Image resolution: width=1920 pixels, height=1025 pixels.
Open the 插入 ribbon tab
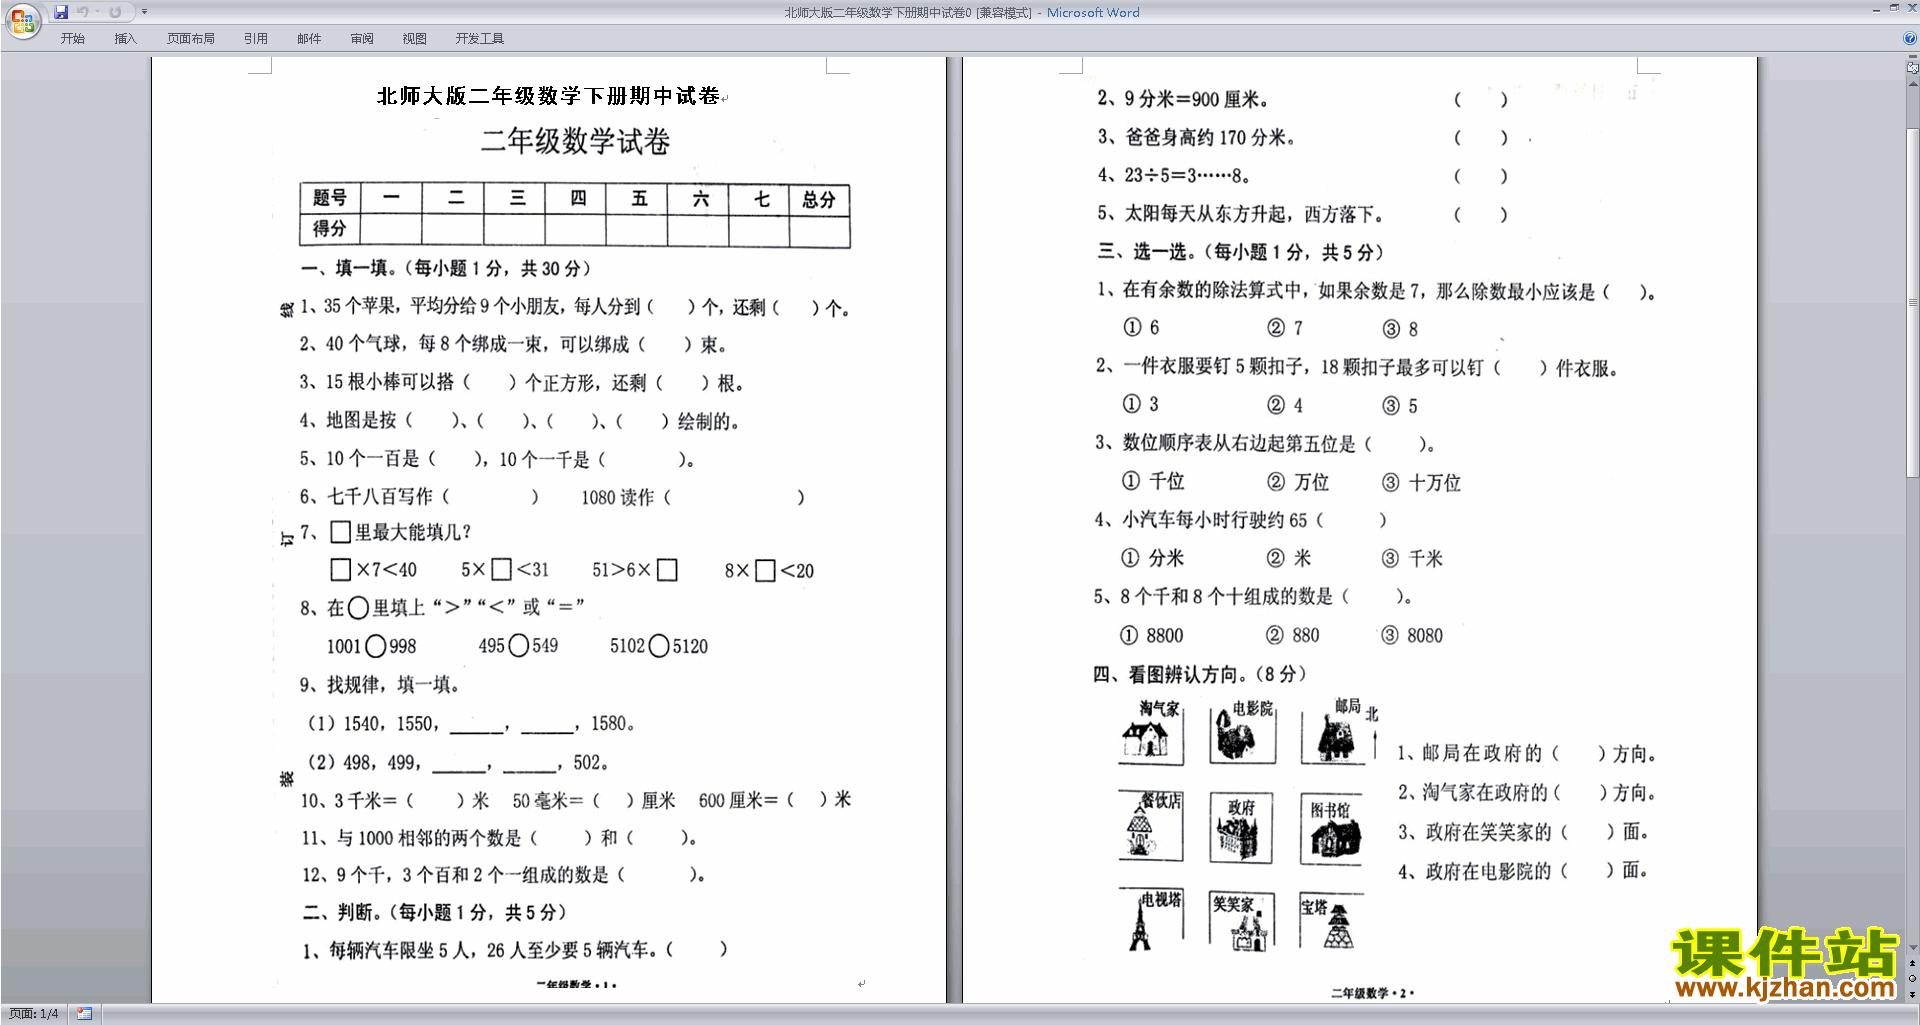[x=125, y=39]
